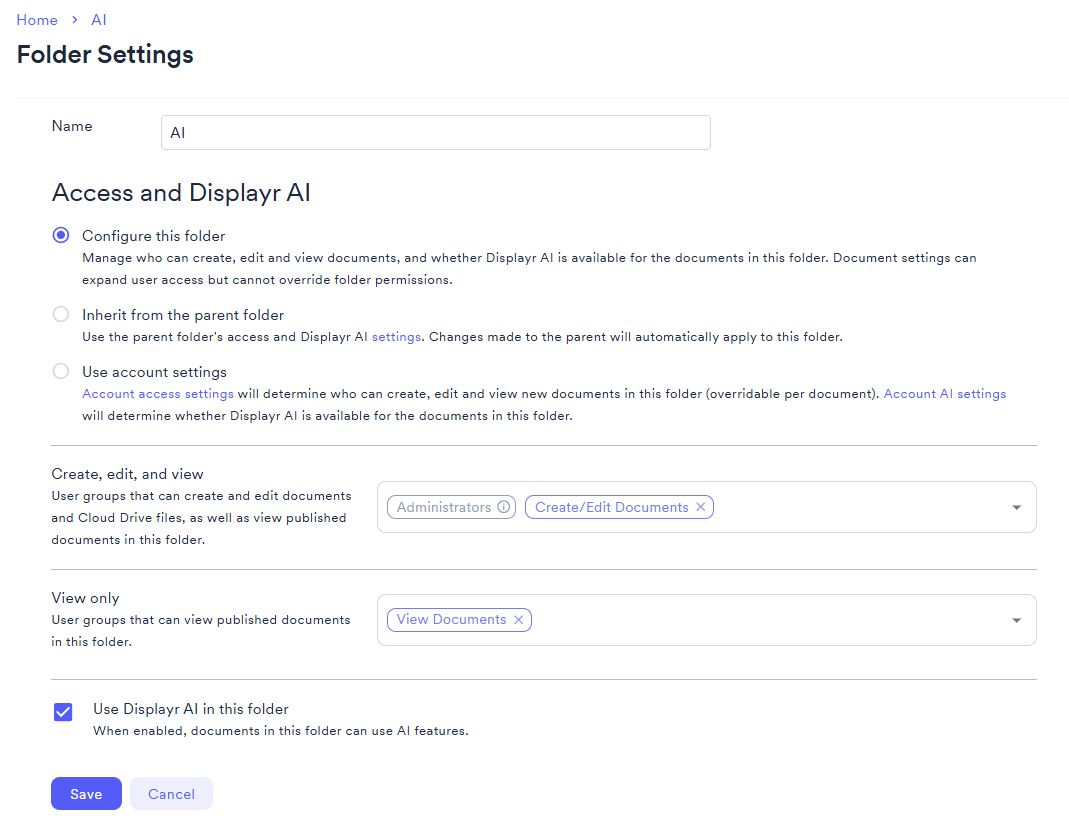Cancel the folder settings changes

click(x=171, y=793)
